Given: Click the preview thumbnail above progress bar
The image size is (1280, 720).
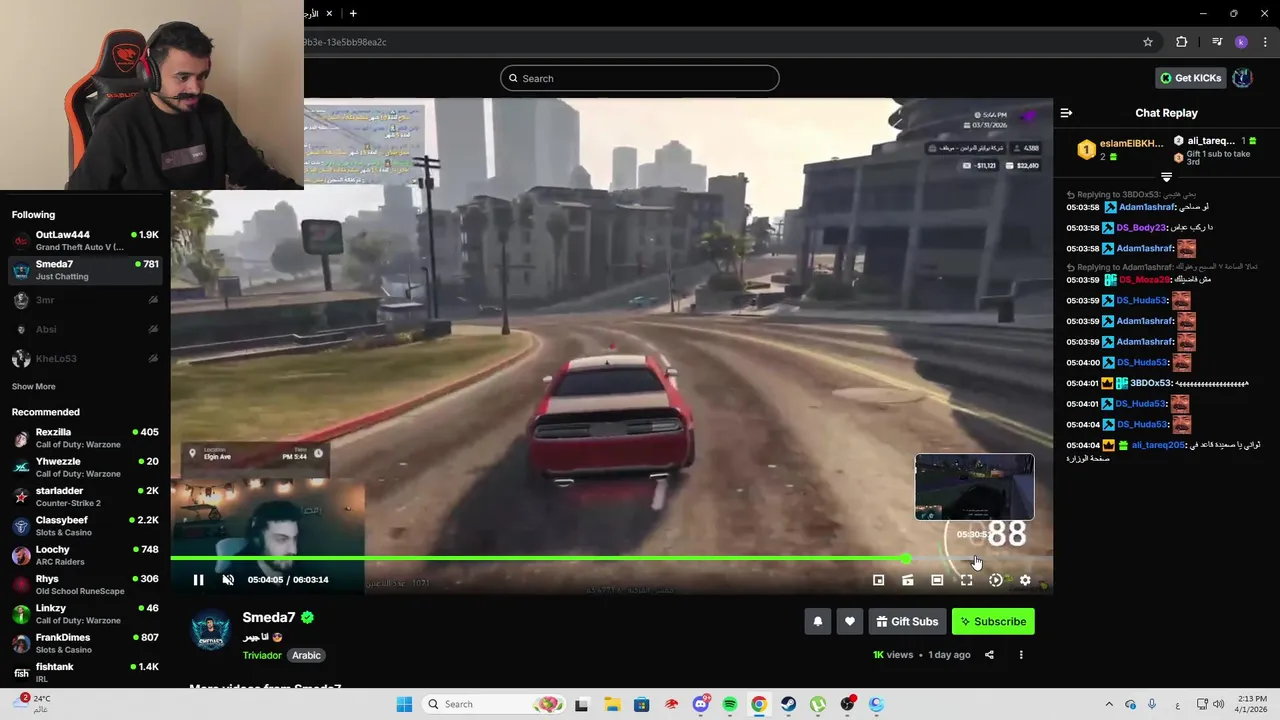Looking at the screenshot, I should pyautogui.click(x=974, y=487).
